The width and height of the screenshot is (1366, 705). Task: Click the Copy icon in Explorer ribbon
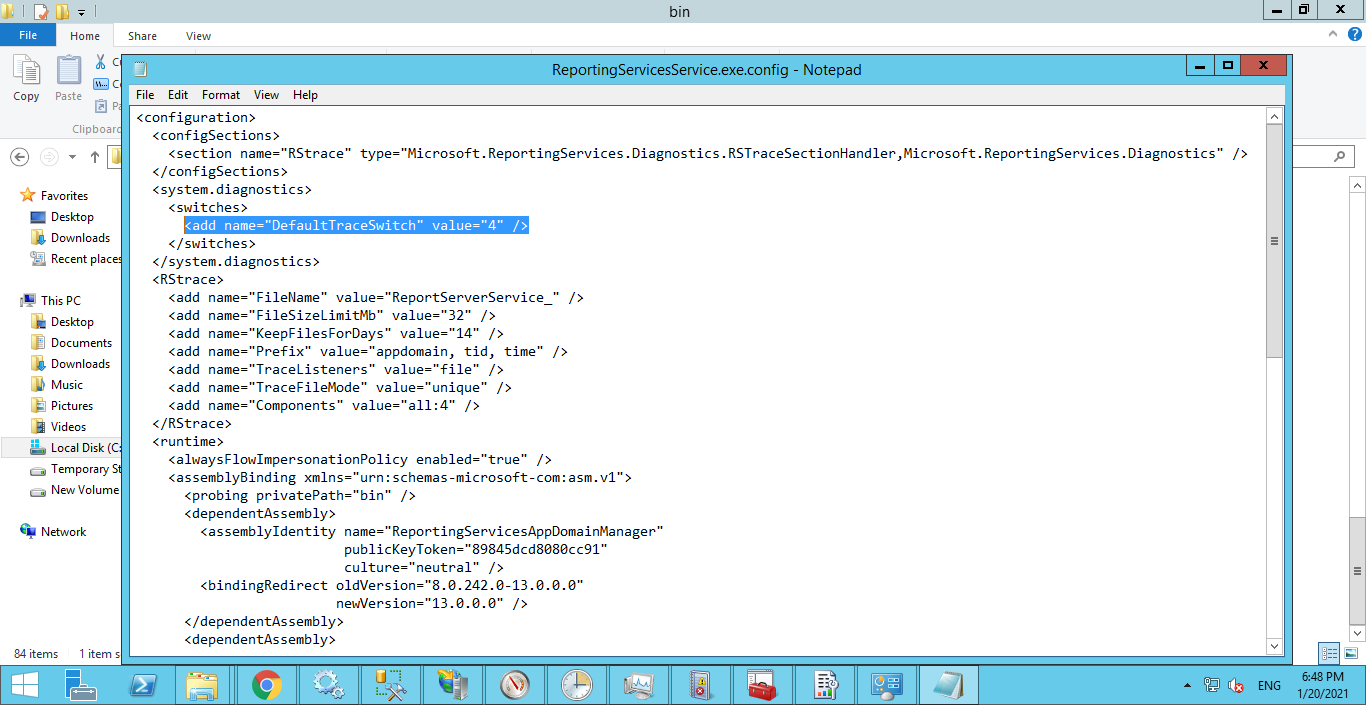(x=26, y=78)
